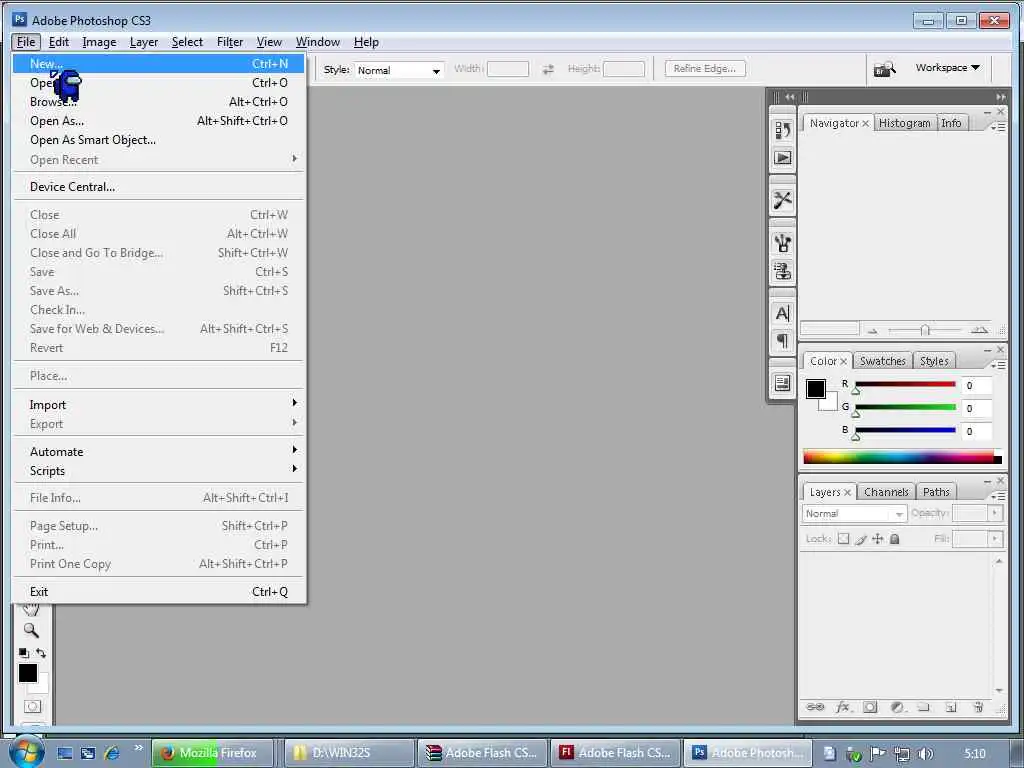Open the Windows Start orb

26,752
